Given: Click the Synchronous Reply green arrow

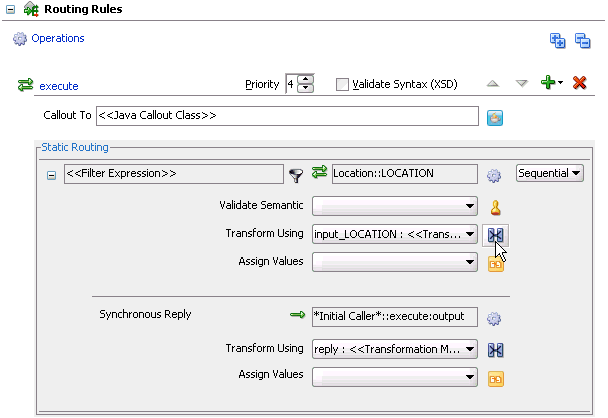Looking at the screenshot, I should pyautogui.click(x=297, y=314).
